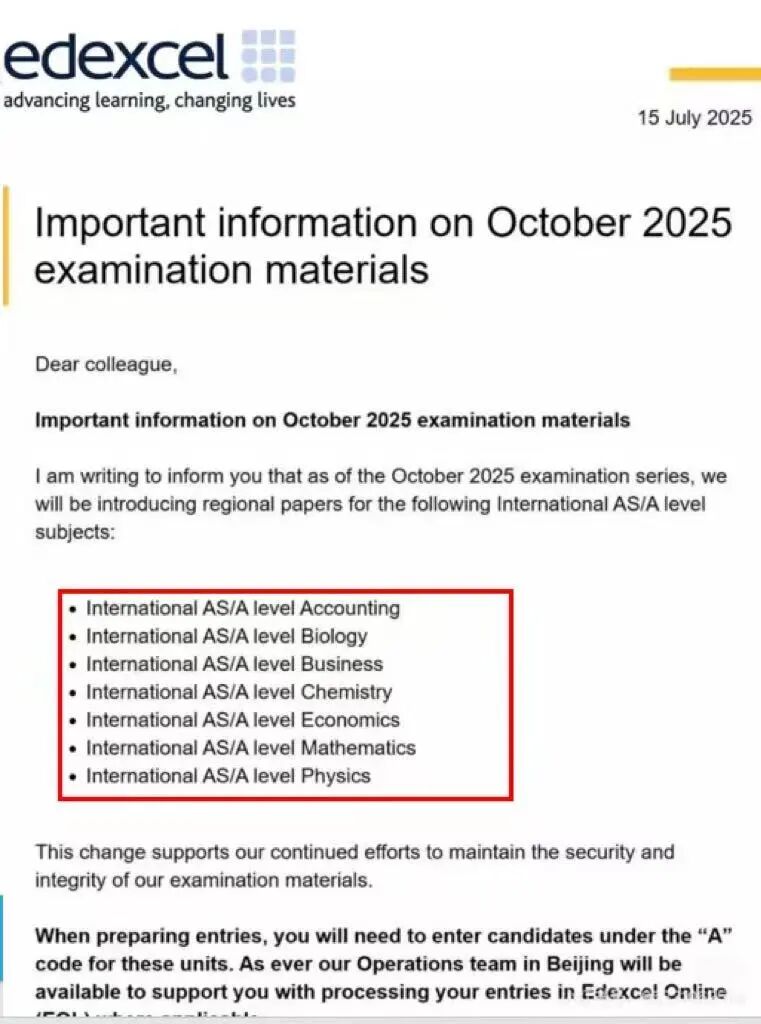Select the "advancing learning, changing lives" tagline
761x1024 pixels.
pyautogui.click(x=150, y=100)
